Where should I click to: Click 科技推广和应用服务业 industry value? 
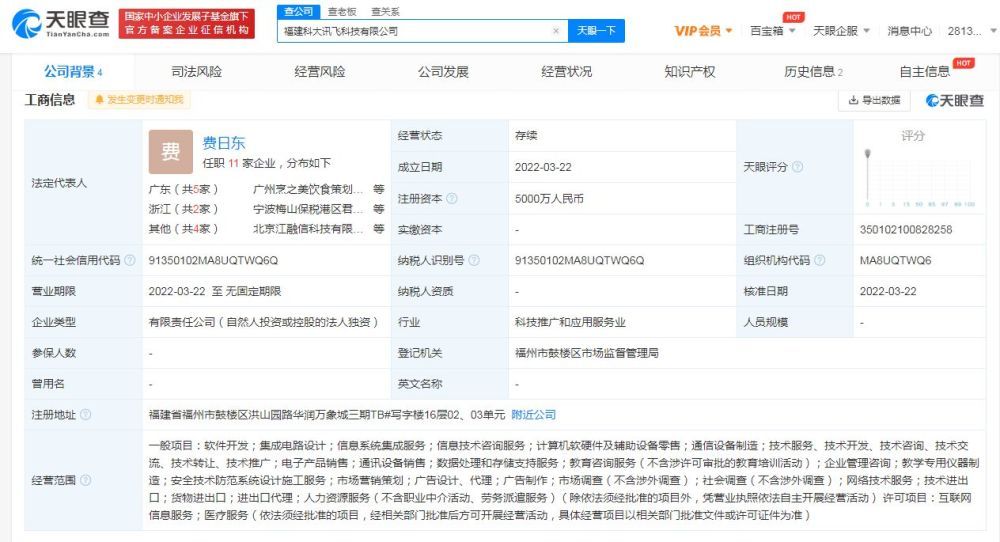570,322
